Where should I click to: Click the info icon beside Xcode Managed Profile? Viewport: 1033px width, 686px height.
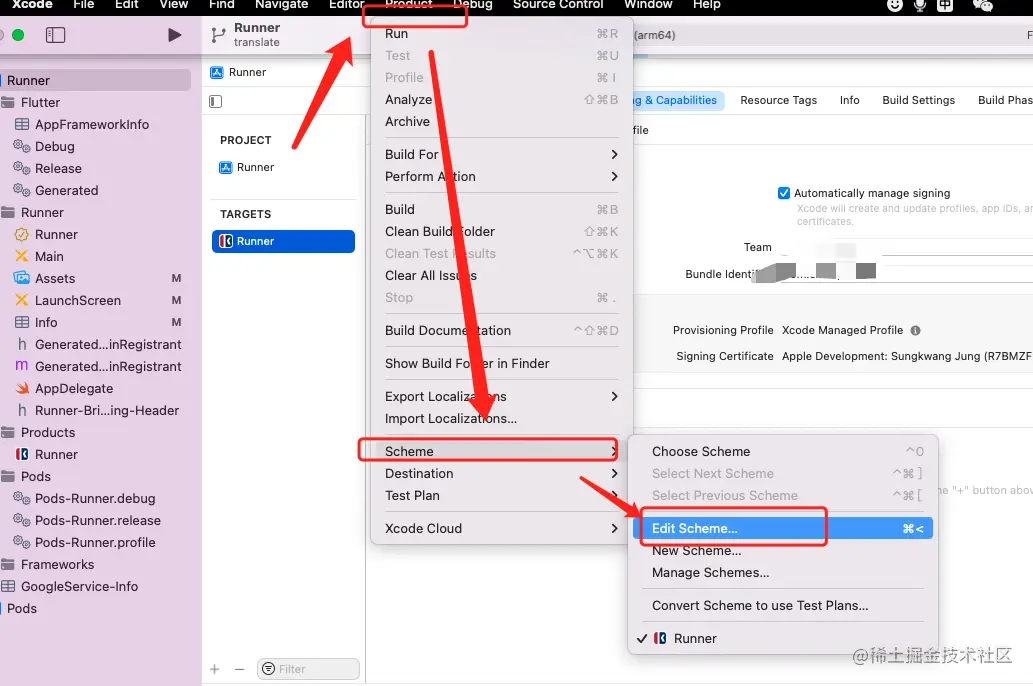point(915,330)
